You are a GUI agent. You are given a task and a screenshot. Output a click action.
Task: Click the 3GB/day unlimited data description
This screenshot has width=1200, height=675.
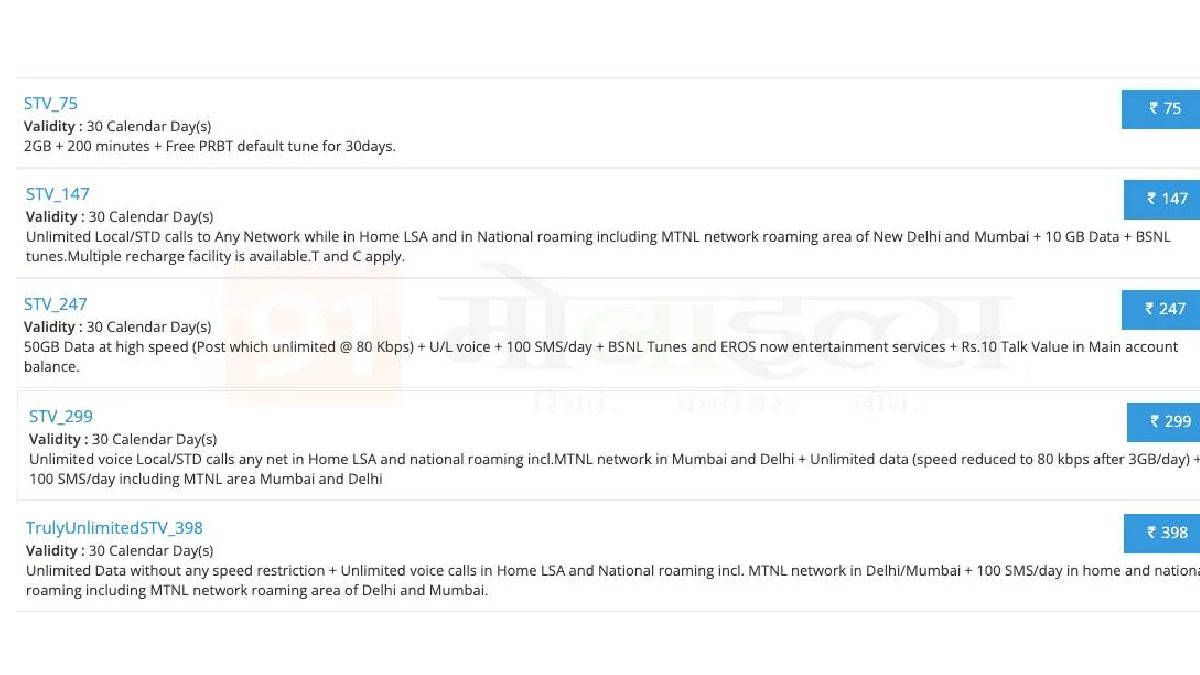pyautogui.click(x=614, y=469)
